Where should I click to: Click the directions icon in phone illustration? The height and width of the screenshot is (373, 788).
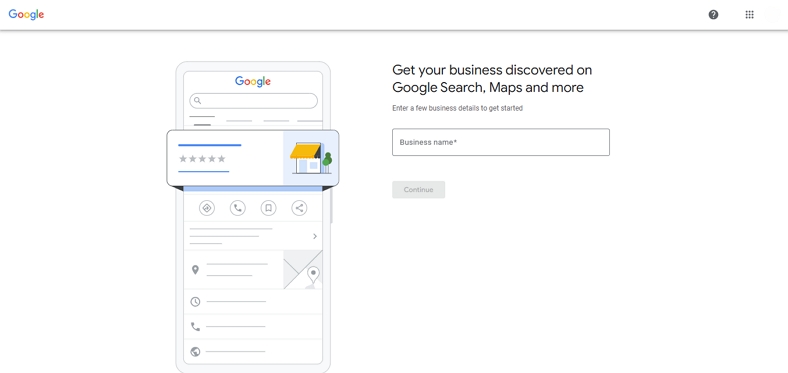pos(207,208)
